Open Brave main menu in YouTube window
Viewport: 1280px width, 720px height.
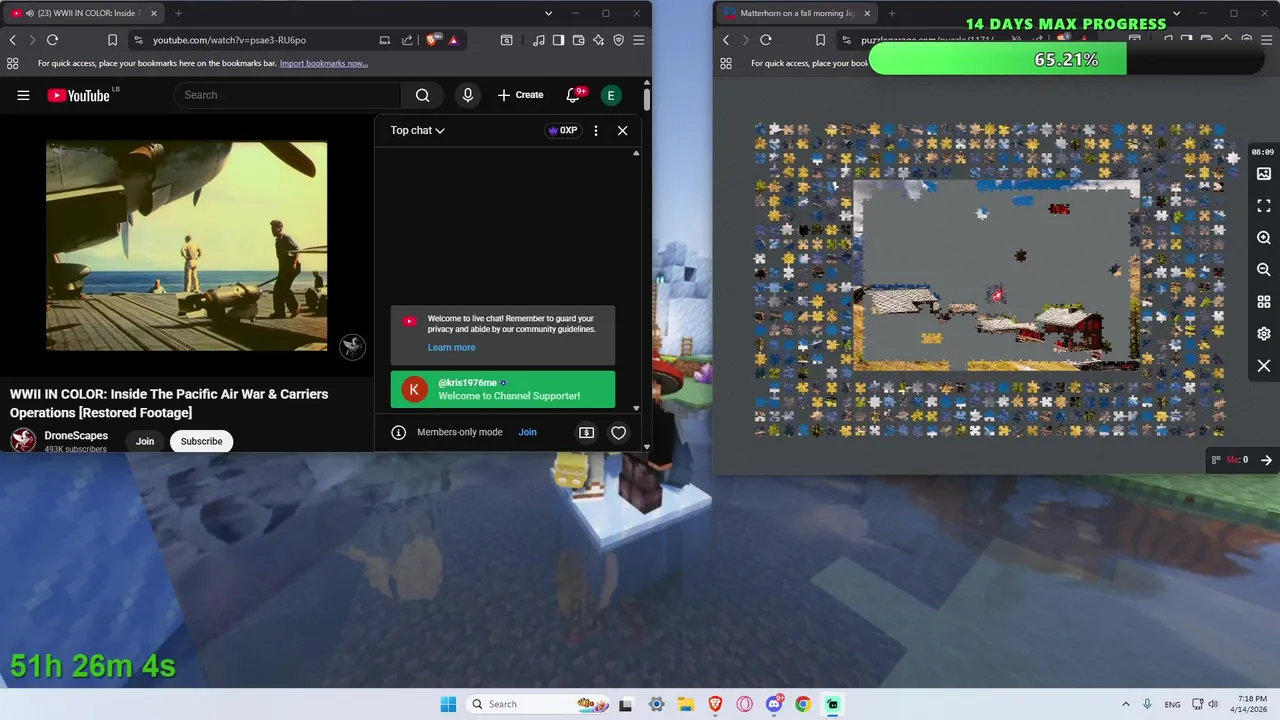(638, 40)
